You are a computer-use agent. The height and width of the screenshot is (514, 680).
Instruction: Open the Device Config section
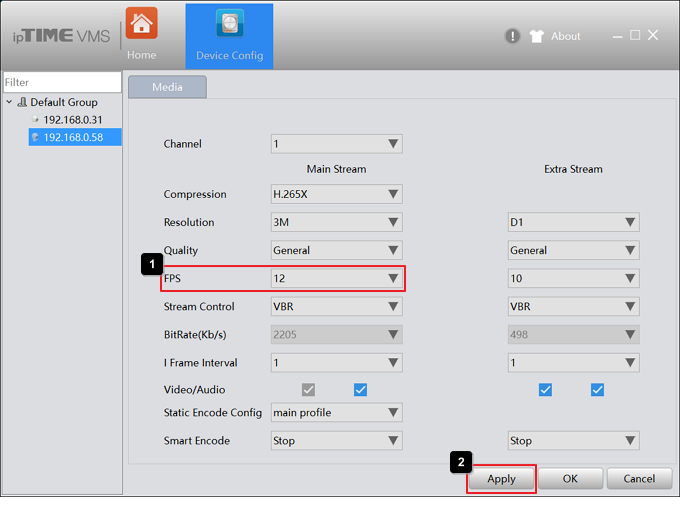click(x=229, y=36)
